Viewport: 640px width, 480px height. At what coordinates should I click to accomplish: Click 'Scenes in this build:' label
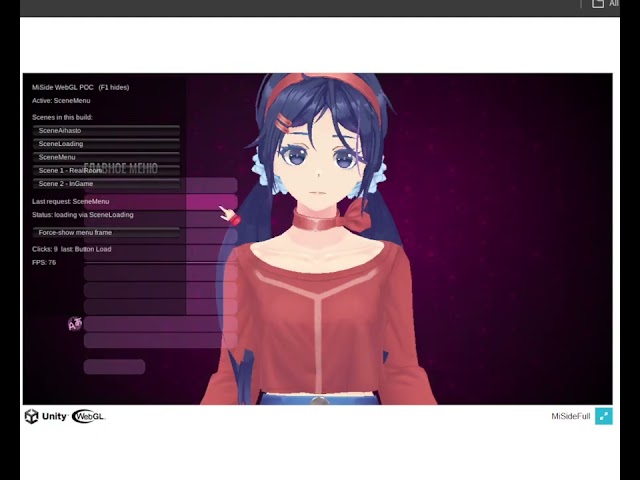click(62, 117)
